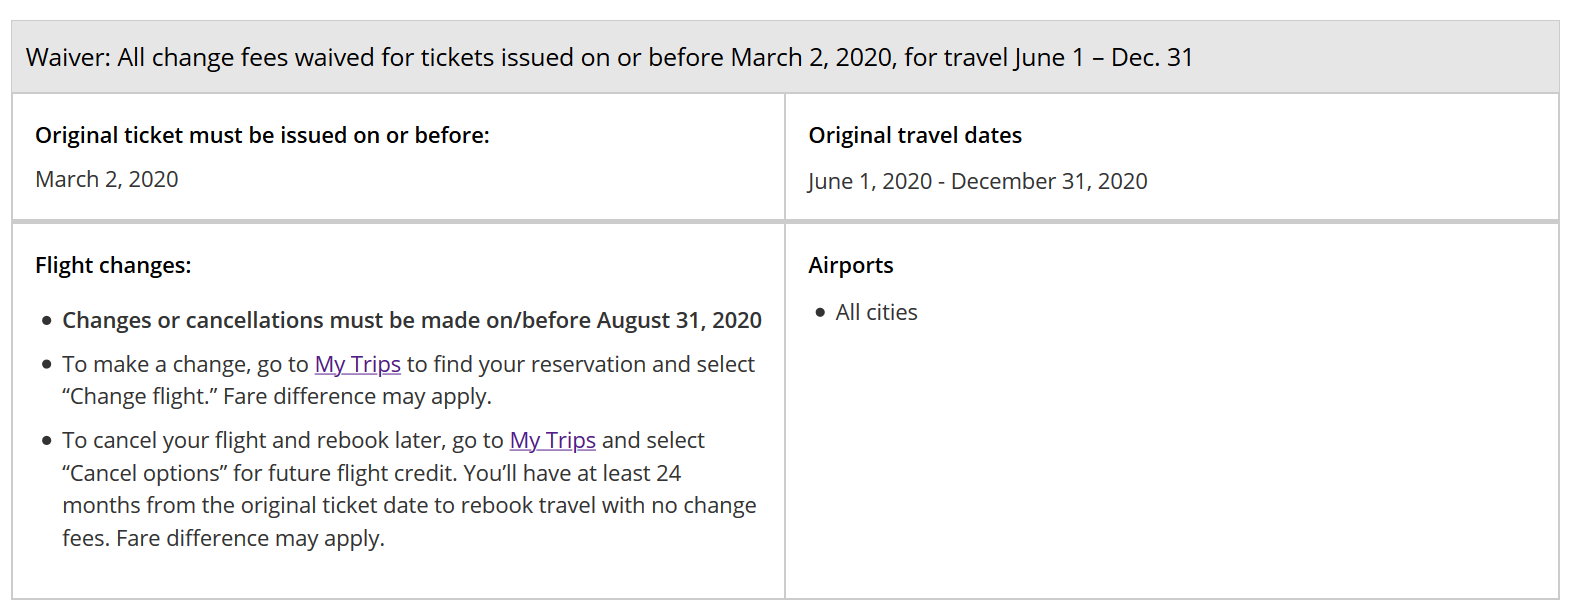The width and height of the screenshot is (1581, 610).
Task: Click "to find your reservation and select" text
Action: click(x=580, y=365)
